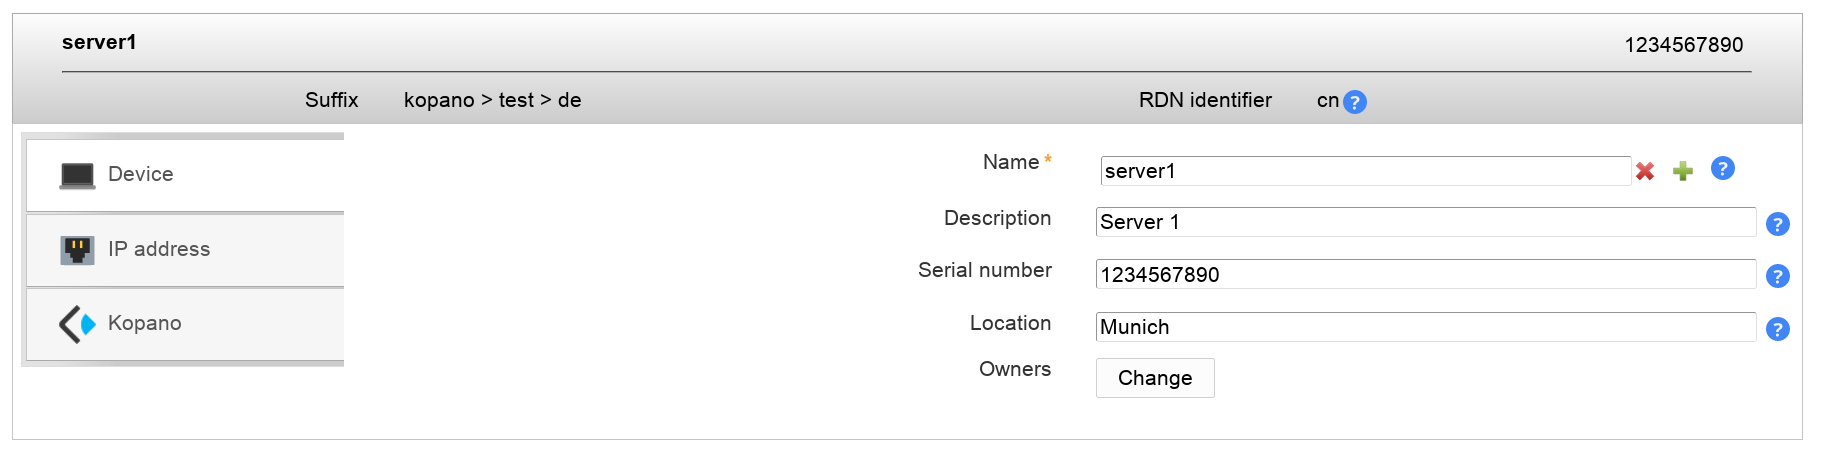Open help for the Serial number field
This screenshot has height=458, width=1824.
[x=1777, y=276]
